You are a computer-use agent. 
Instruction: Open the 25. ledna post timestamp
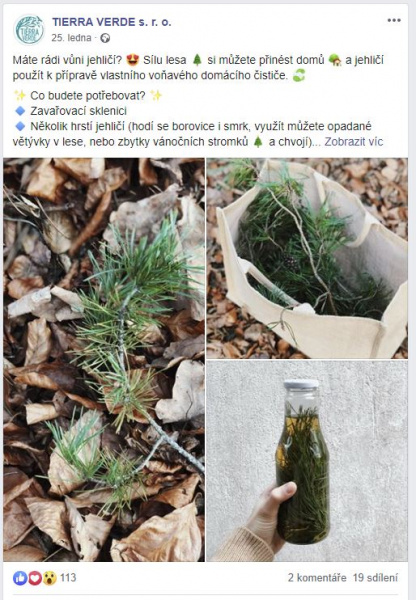pos(72,38)
